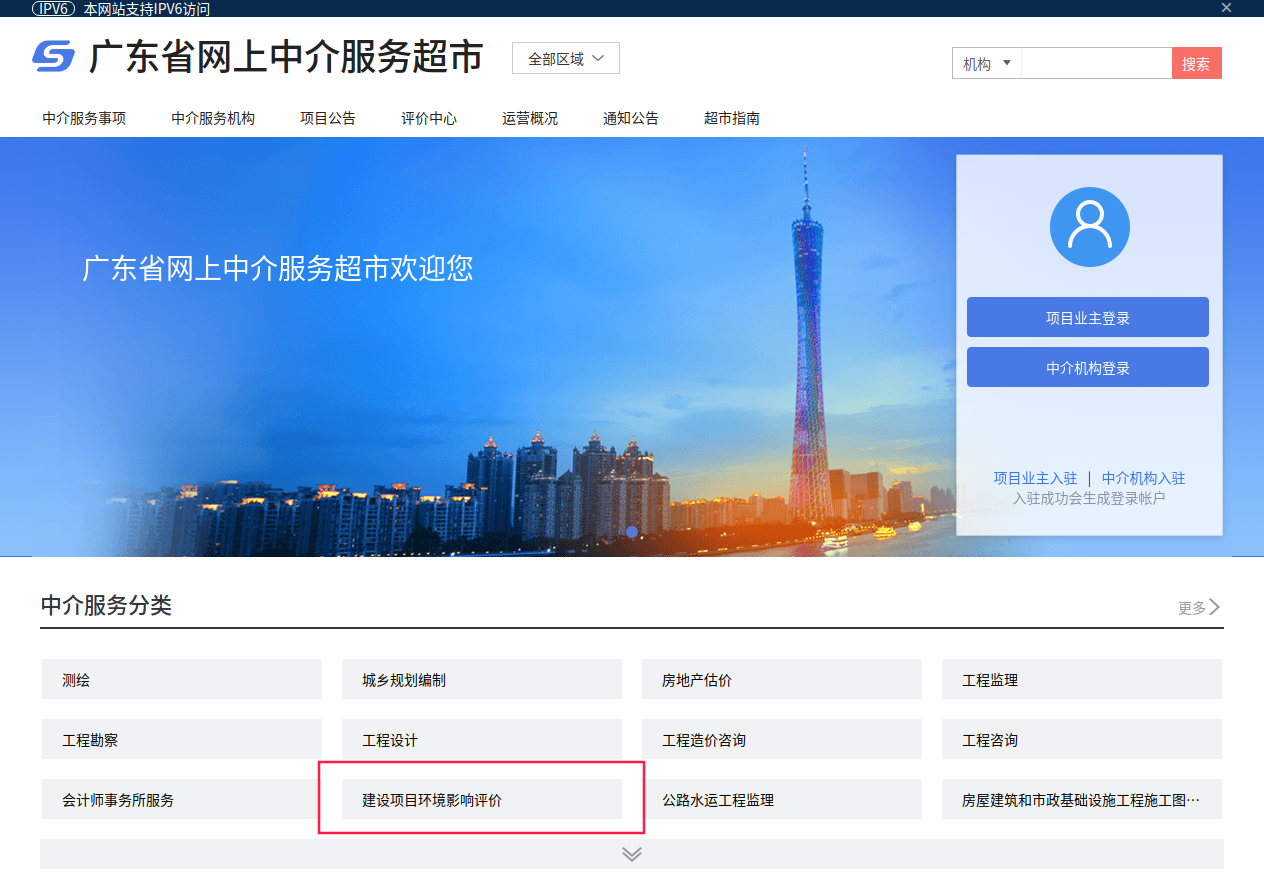
Task: Open 中介服务机构 menu
Action: (x=213, y=118)
